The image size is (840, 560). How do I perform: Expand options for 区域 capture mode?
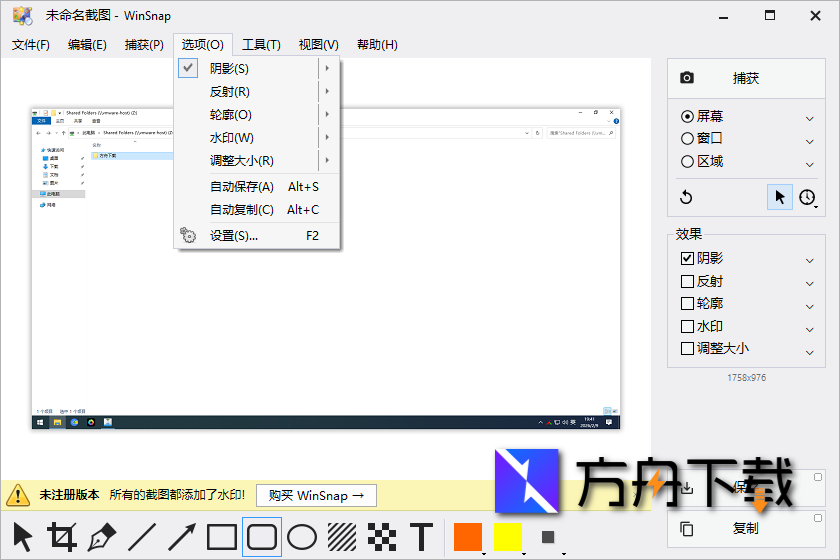coord(809,164)
